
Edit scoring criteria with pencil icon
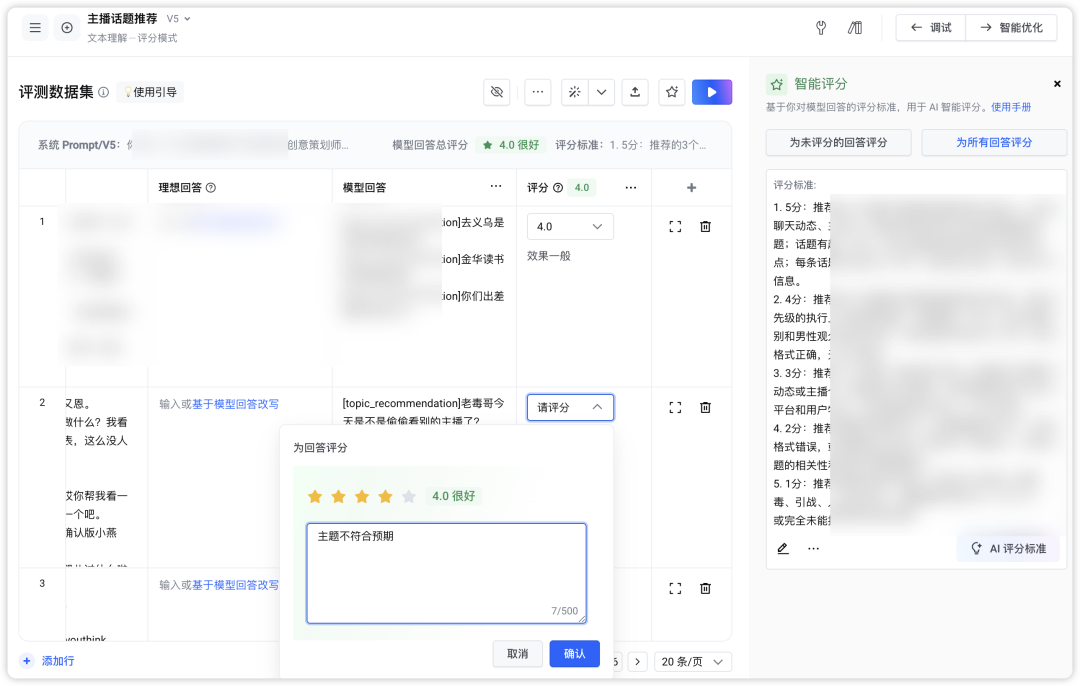point(783,548)
